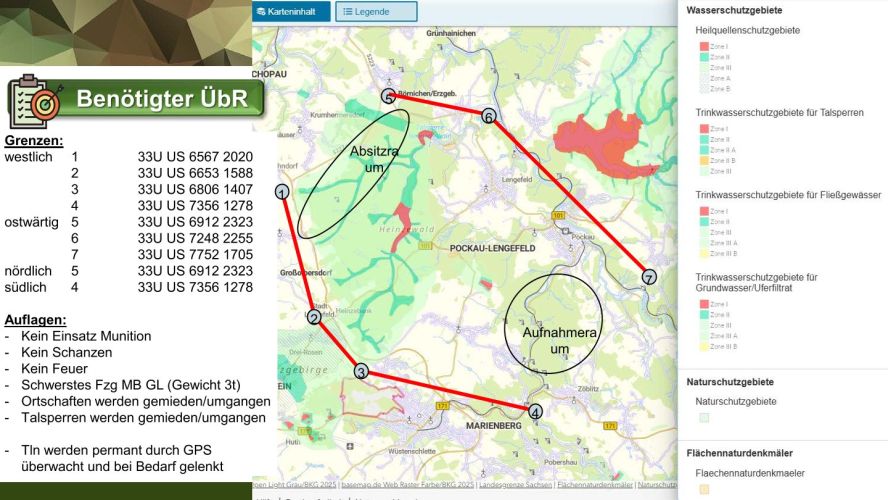Open the Landesgrenze Sachsen attribution link
888x500 pixels.
[514, 485]
